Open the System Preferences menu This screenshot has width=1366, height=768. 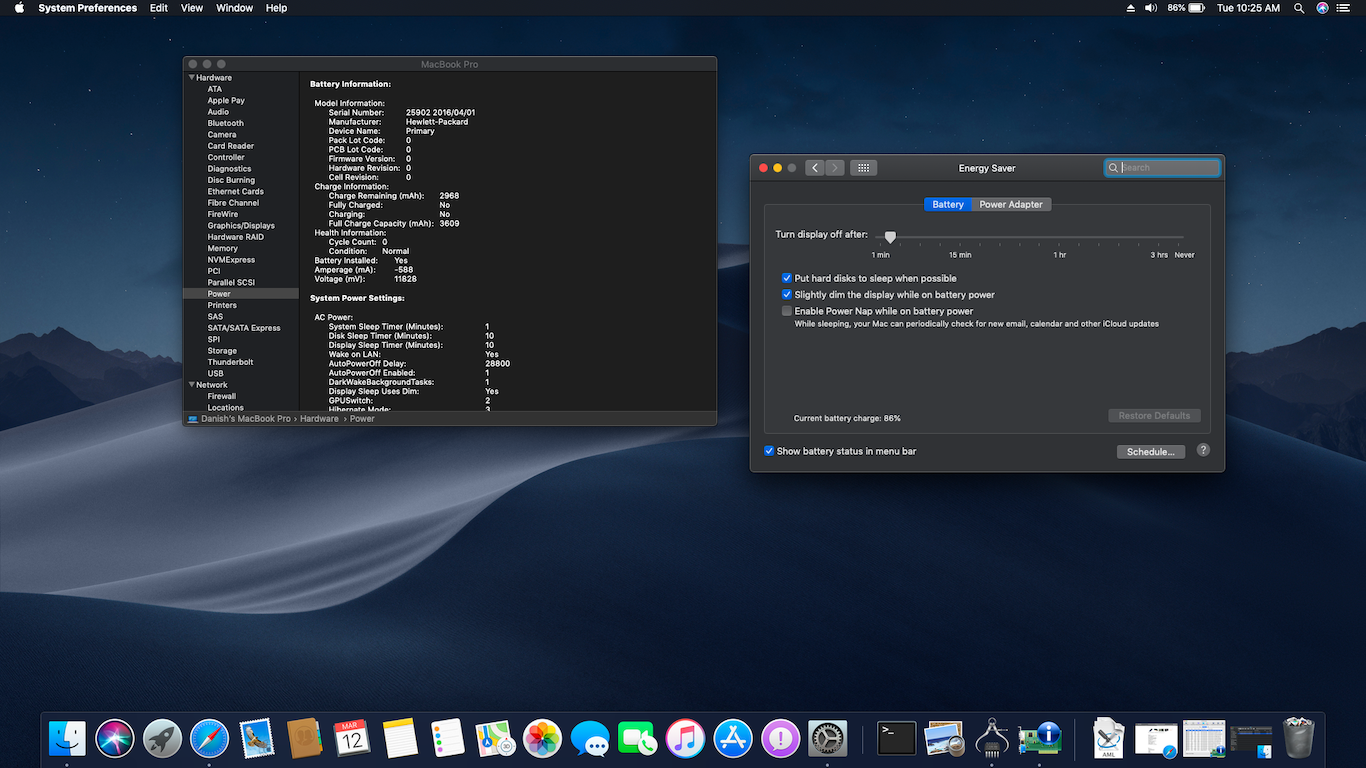click(88, 8)
